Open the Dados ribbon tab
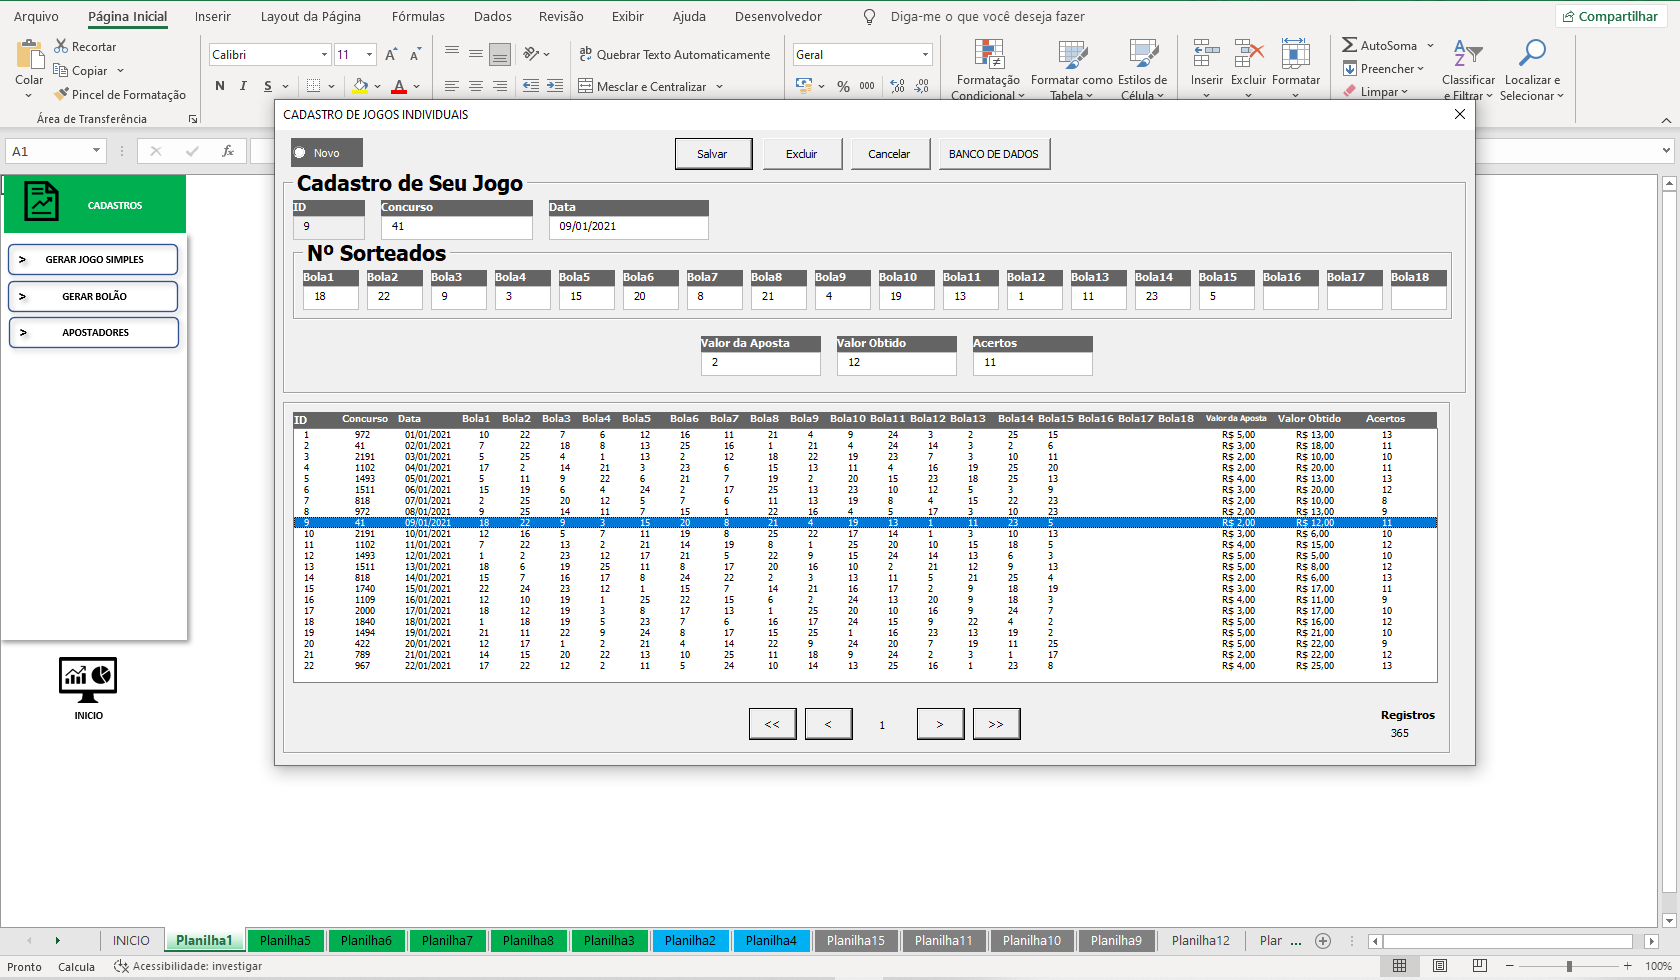This screenshot has height=980, width=1680. pos(492,17)
